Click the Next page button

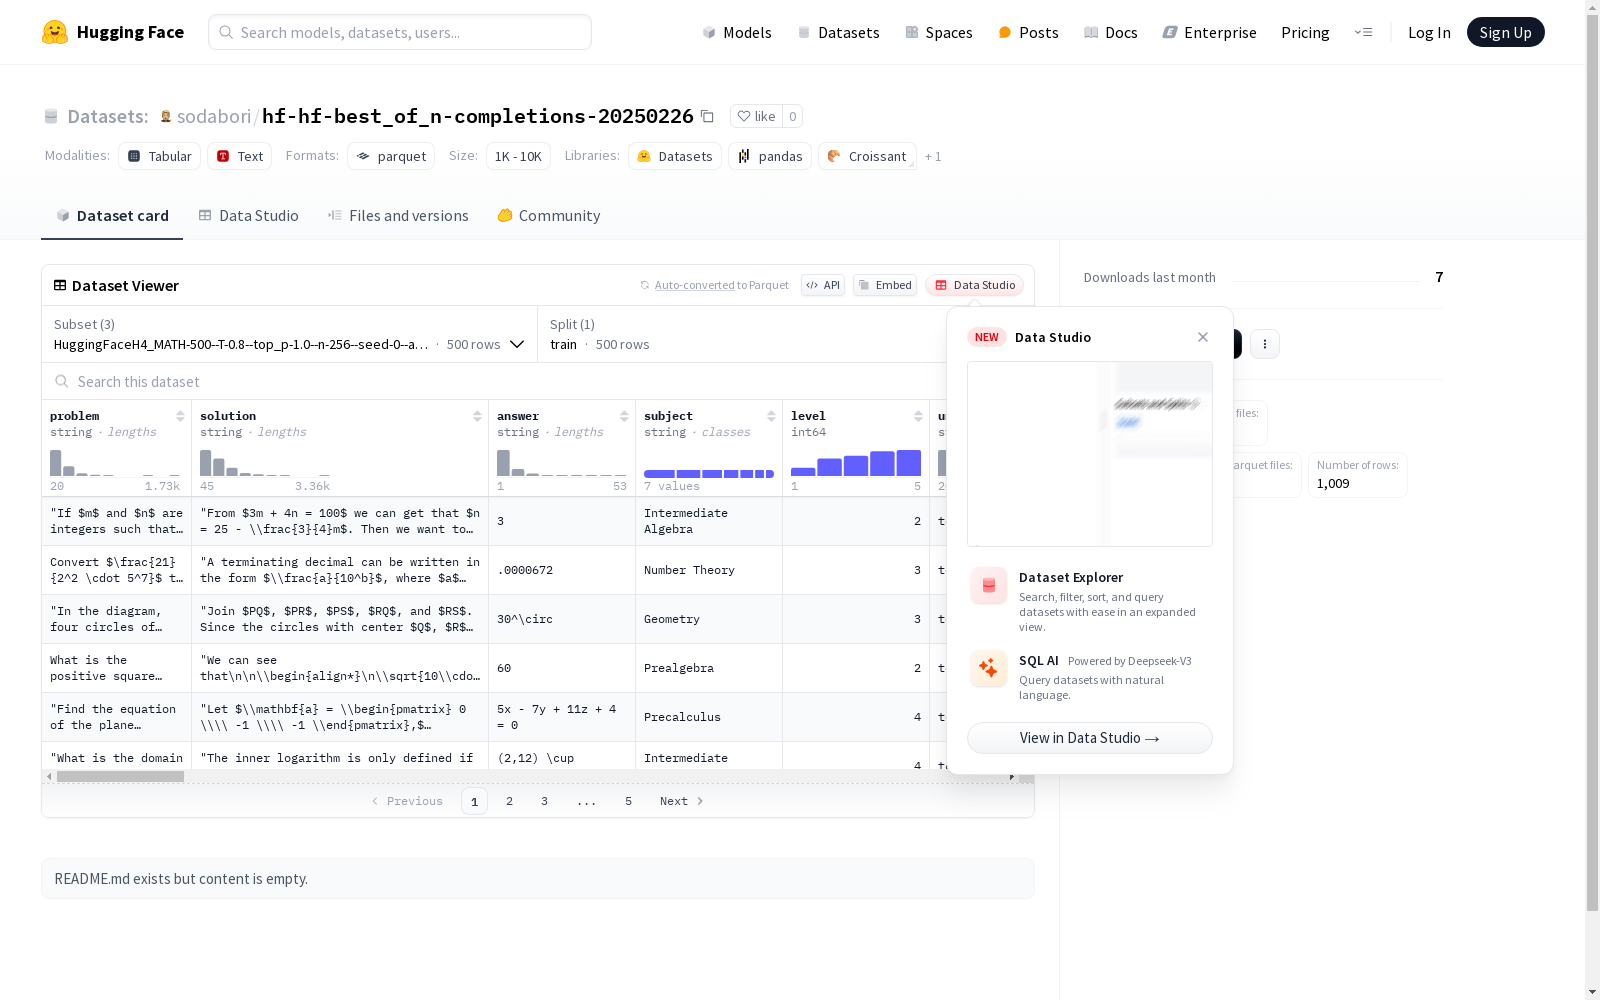(x=682, y=801)
